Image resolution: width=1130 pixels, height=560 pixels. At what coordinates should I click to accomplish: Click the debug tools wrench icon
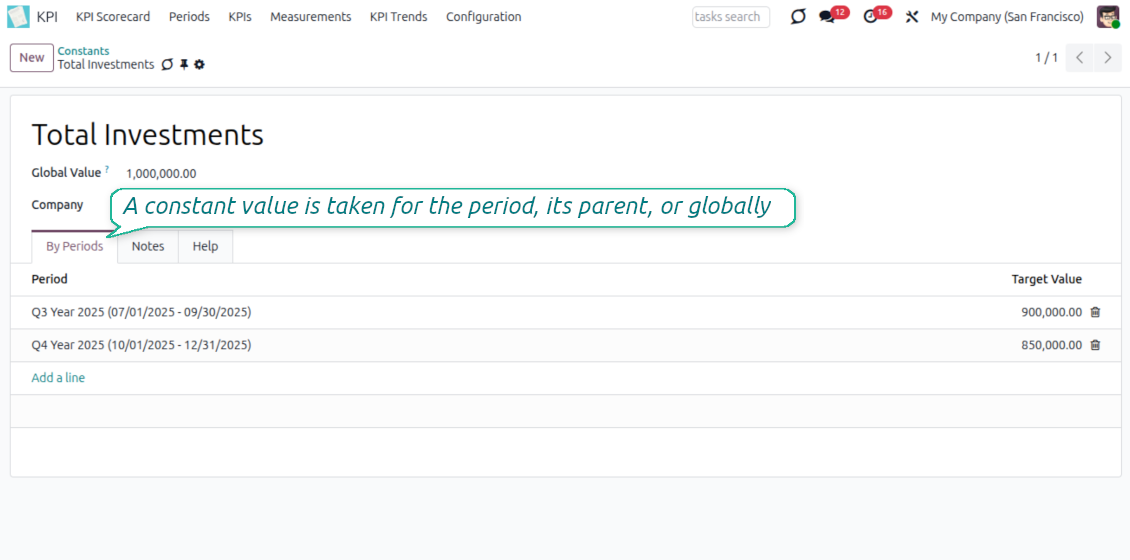(912, 17)
